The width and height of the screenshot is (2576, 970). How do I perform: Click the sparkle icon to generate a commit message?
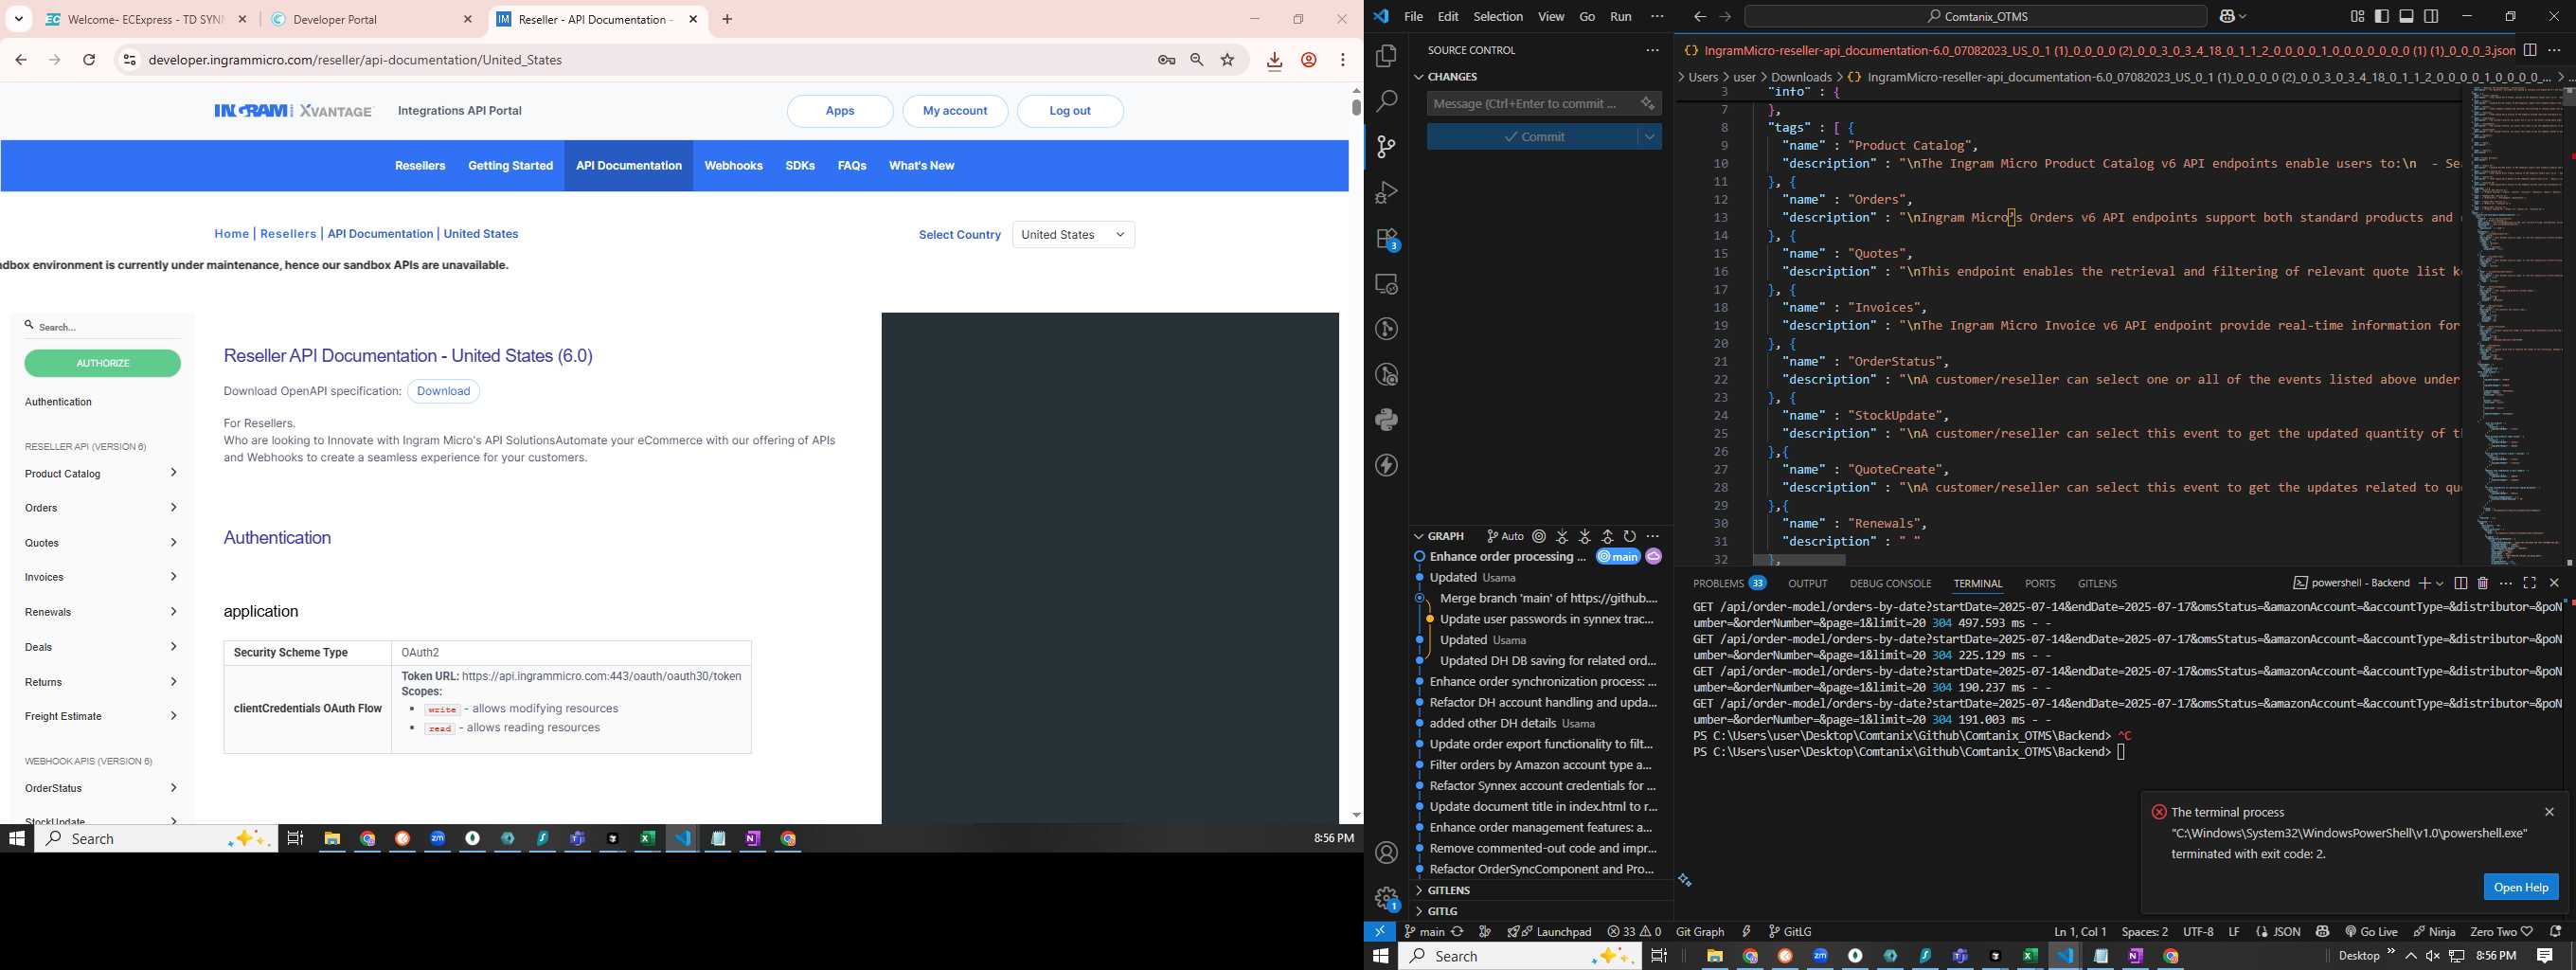[1647, 104]
